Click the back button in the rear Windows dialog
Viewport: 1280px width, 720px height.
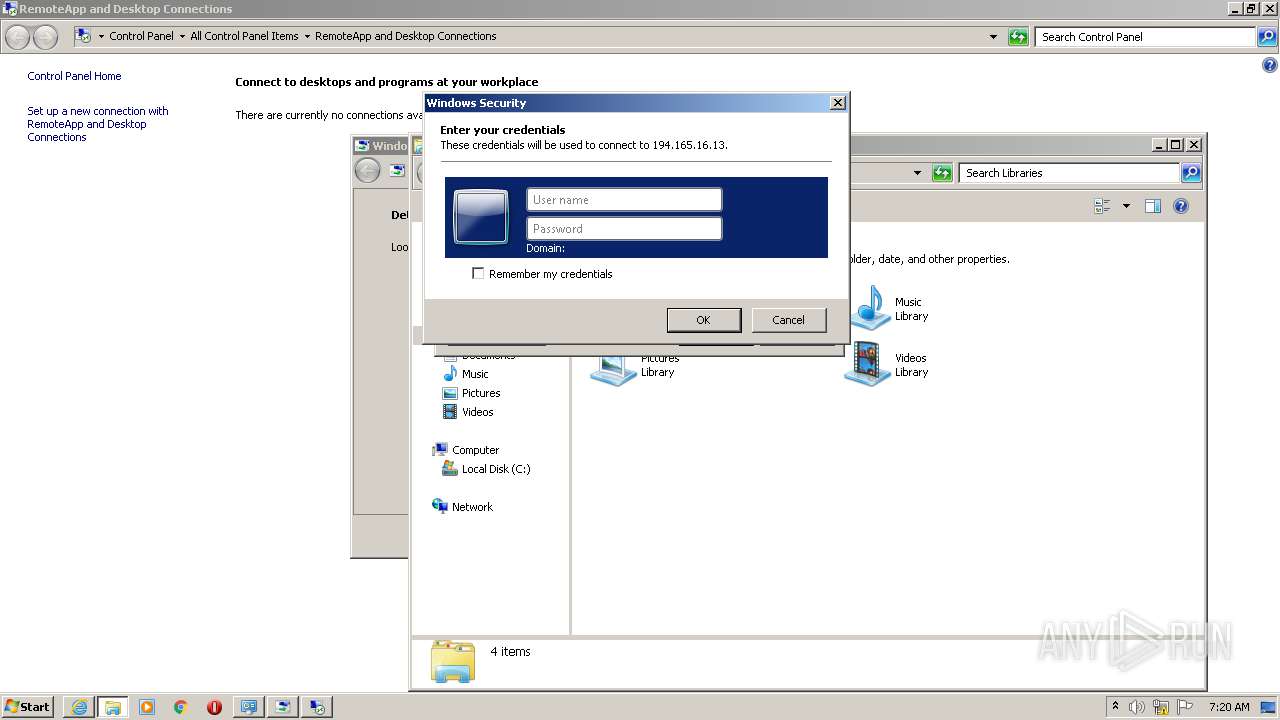click(x=367, y=170)
